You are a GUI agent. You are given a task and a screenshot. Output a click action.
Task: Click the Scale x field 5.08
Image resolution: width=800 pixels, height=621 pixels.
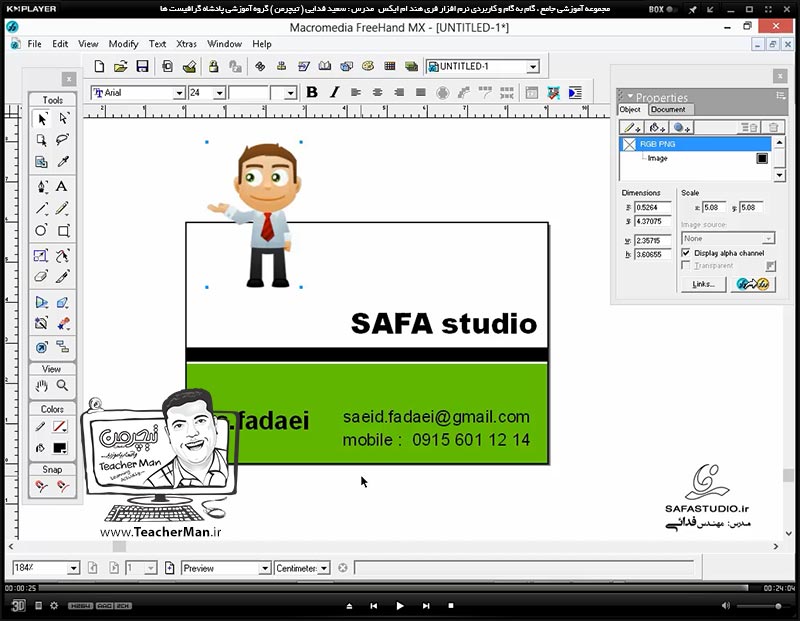click(x=714, y=207)
